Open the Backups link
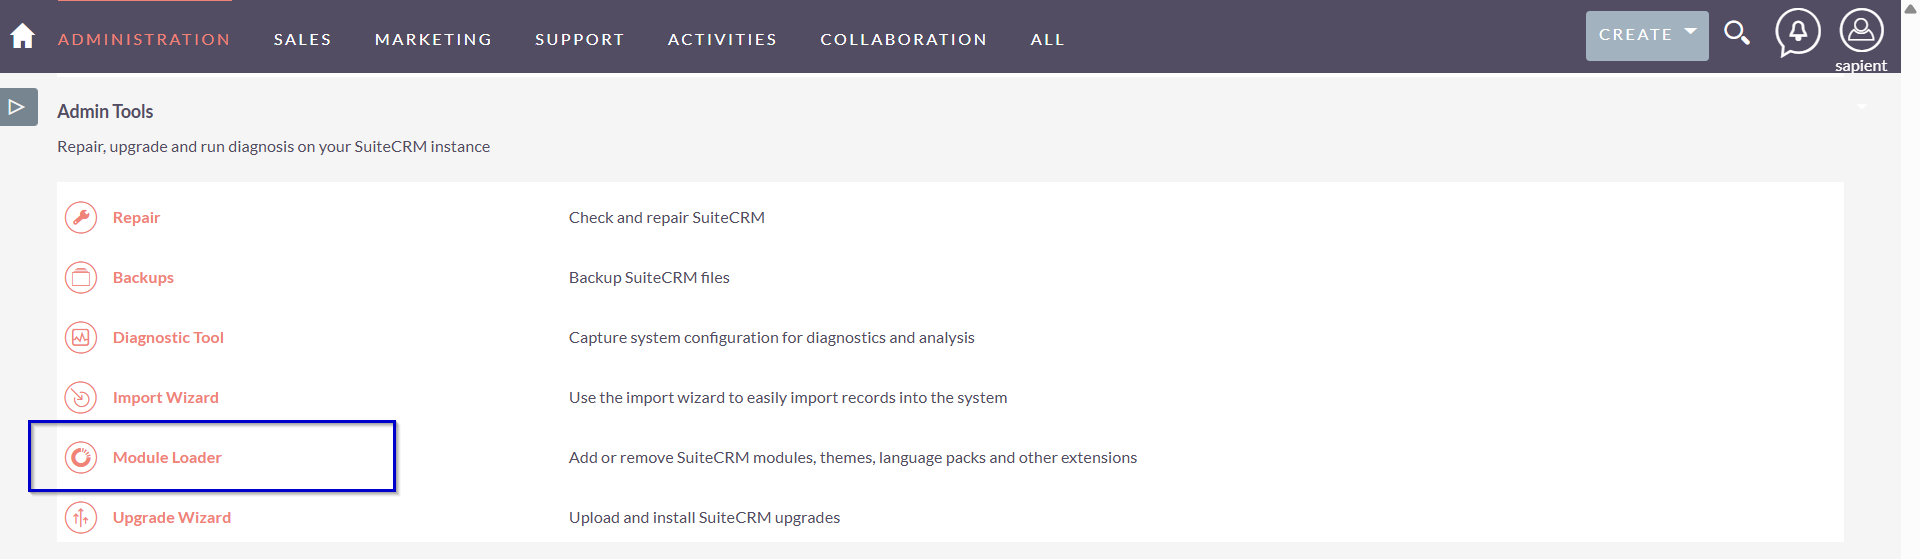Image resolution: width=1920 pixels, height=559 pixels. (143, 277)
